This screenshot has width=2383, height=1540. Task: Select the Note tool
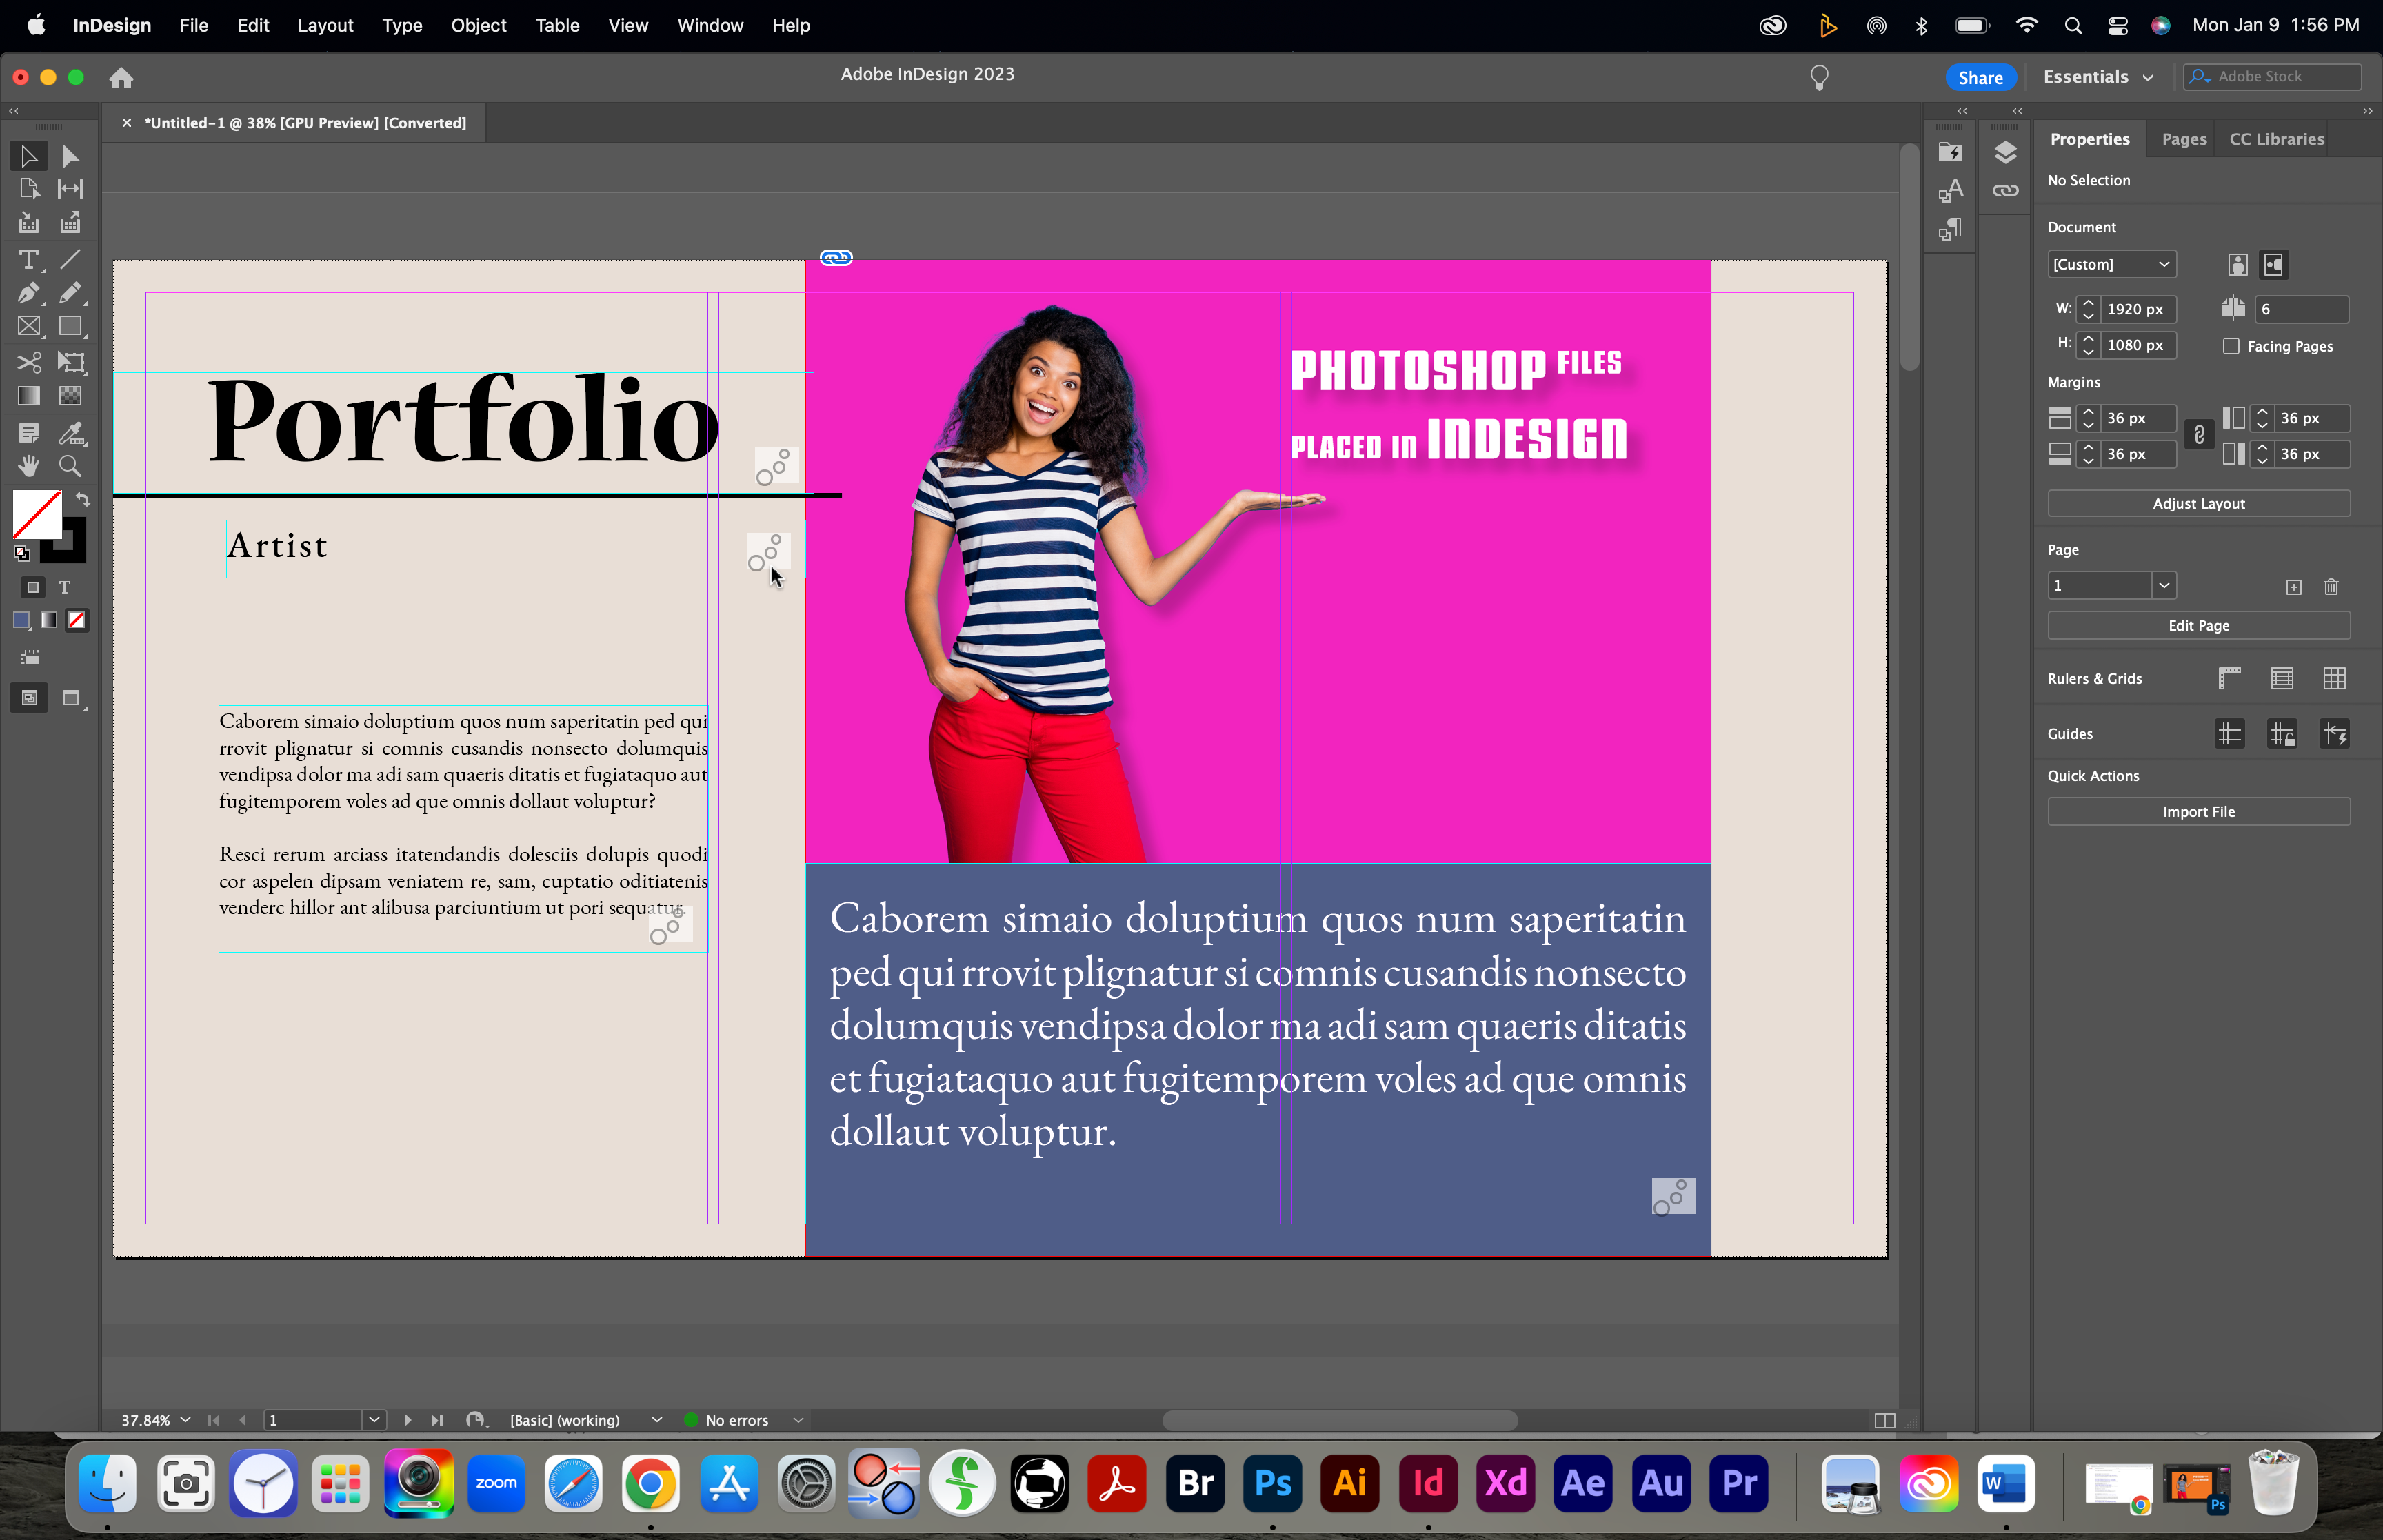tap(29, 433)
